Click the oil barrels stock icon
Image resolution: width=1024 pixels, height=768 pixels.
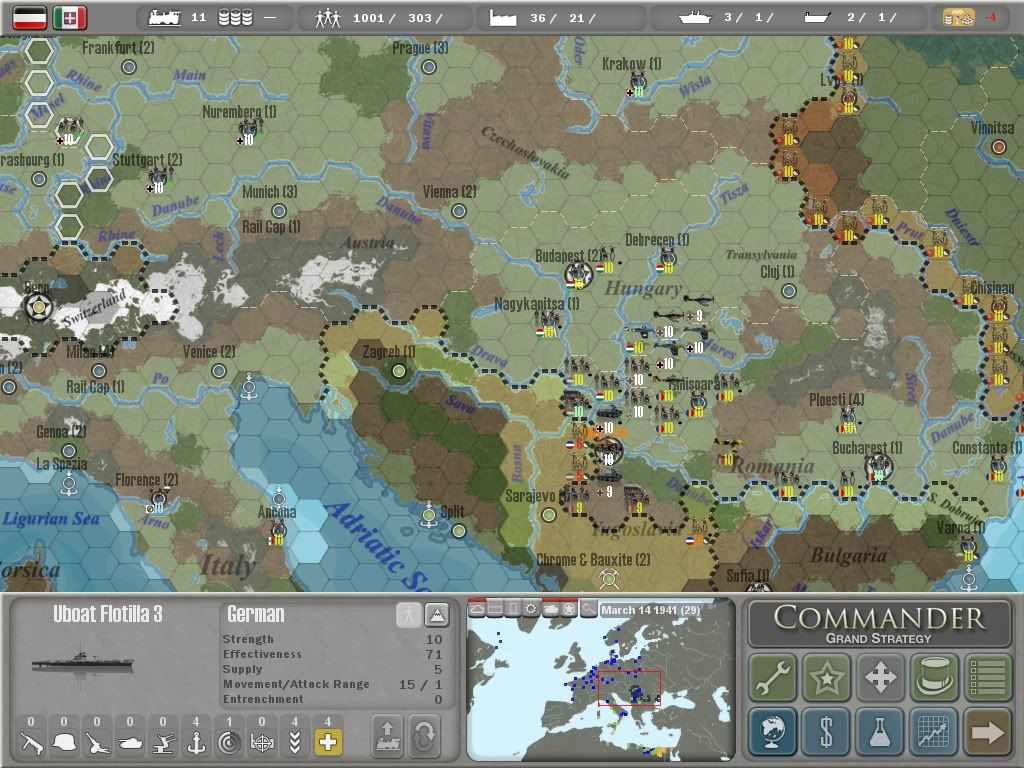pos(235,18)
